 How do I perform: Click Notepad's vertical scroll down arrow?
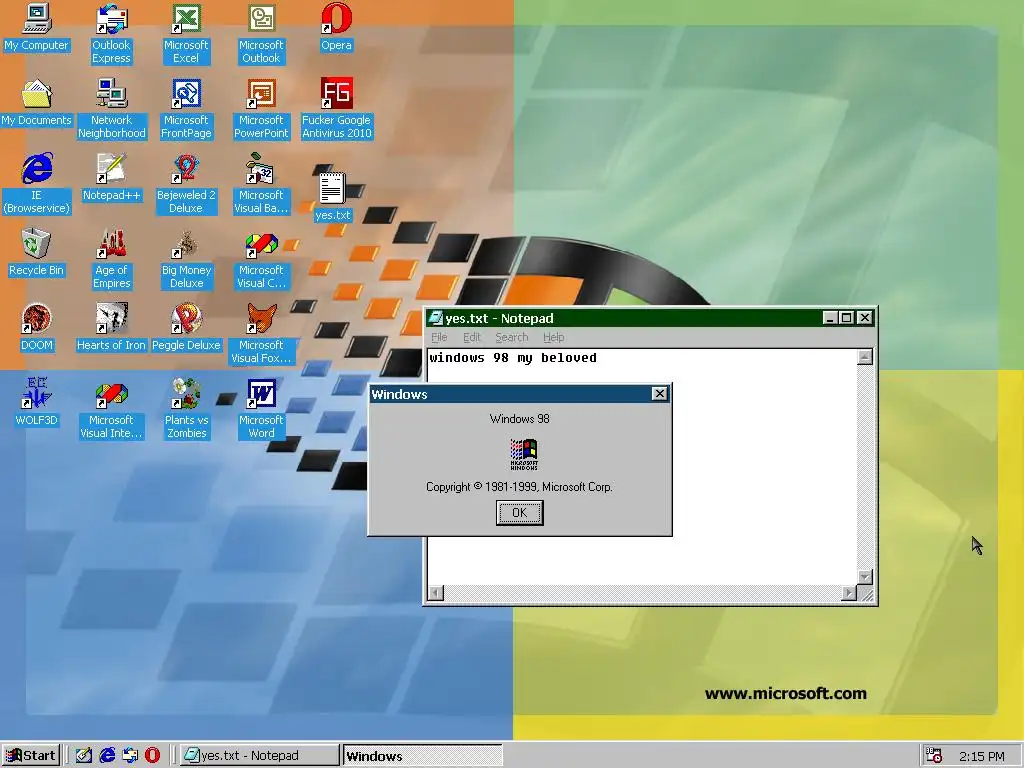tap(865, 577)
